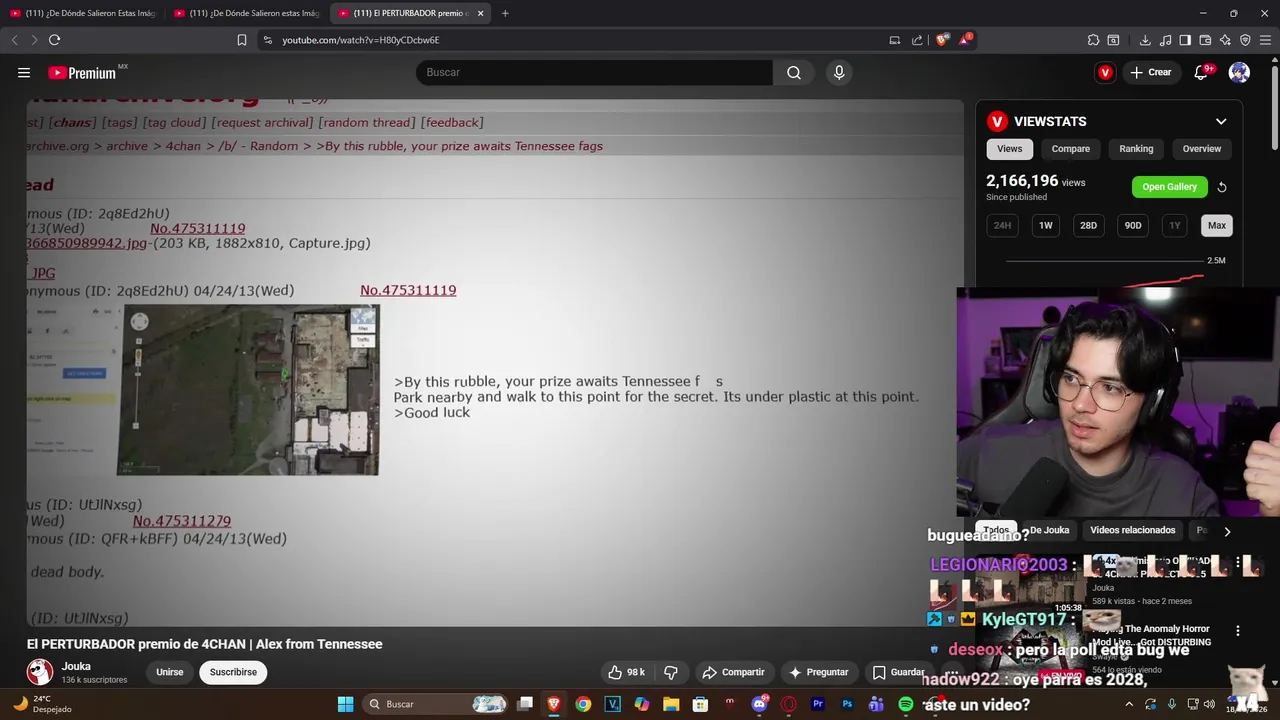The width and height of the screenshot is (1280, 720).
Task: Click the search magnifier button
Action: 794,72
